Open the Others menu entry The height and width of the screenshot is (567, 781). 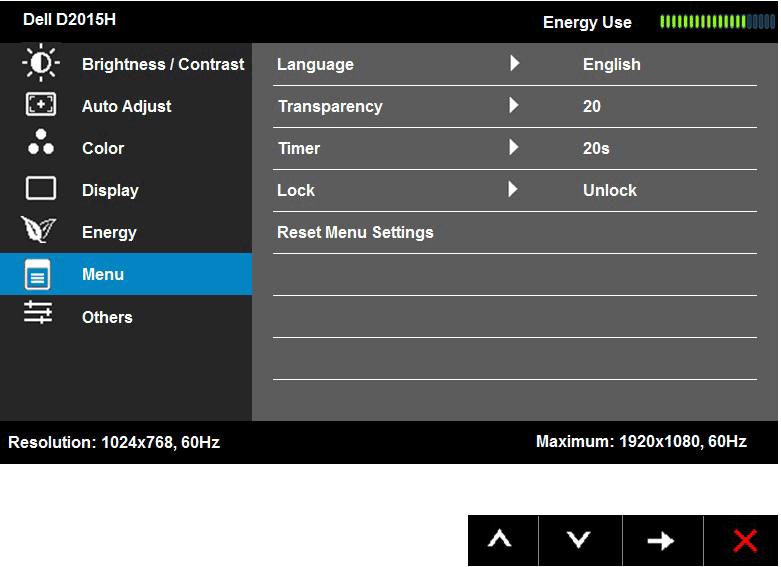pyautogui.click(x=126, y=317)
